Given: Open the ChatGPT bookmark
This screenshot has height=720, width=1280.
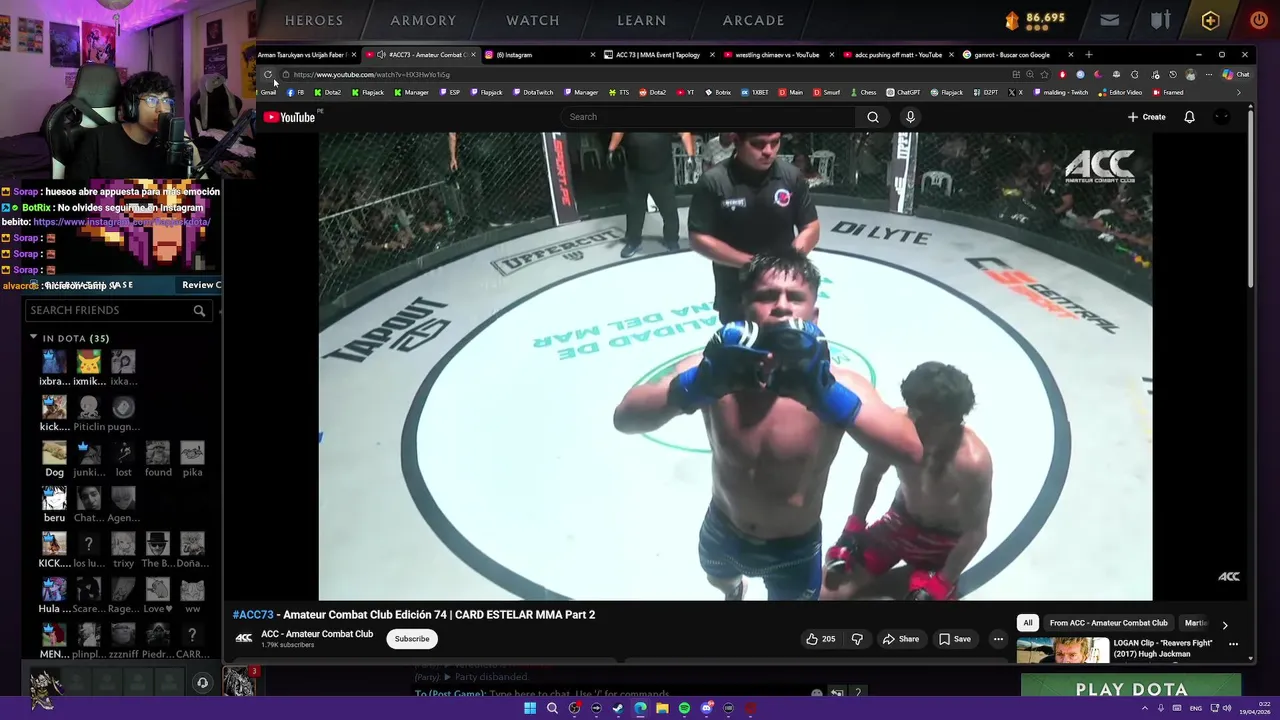Looking at the screenshot, I should 903,92.
